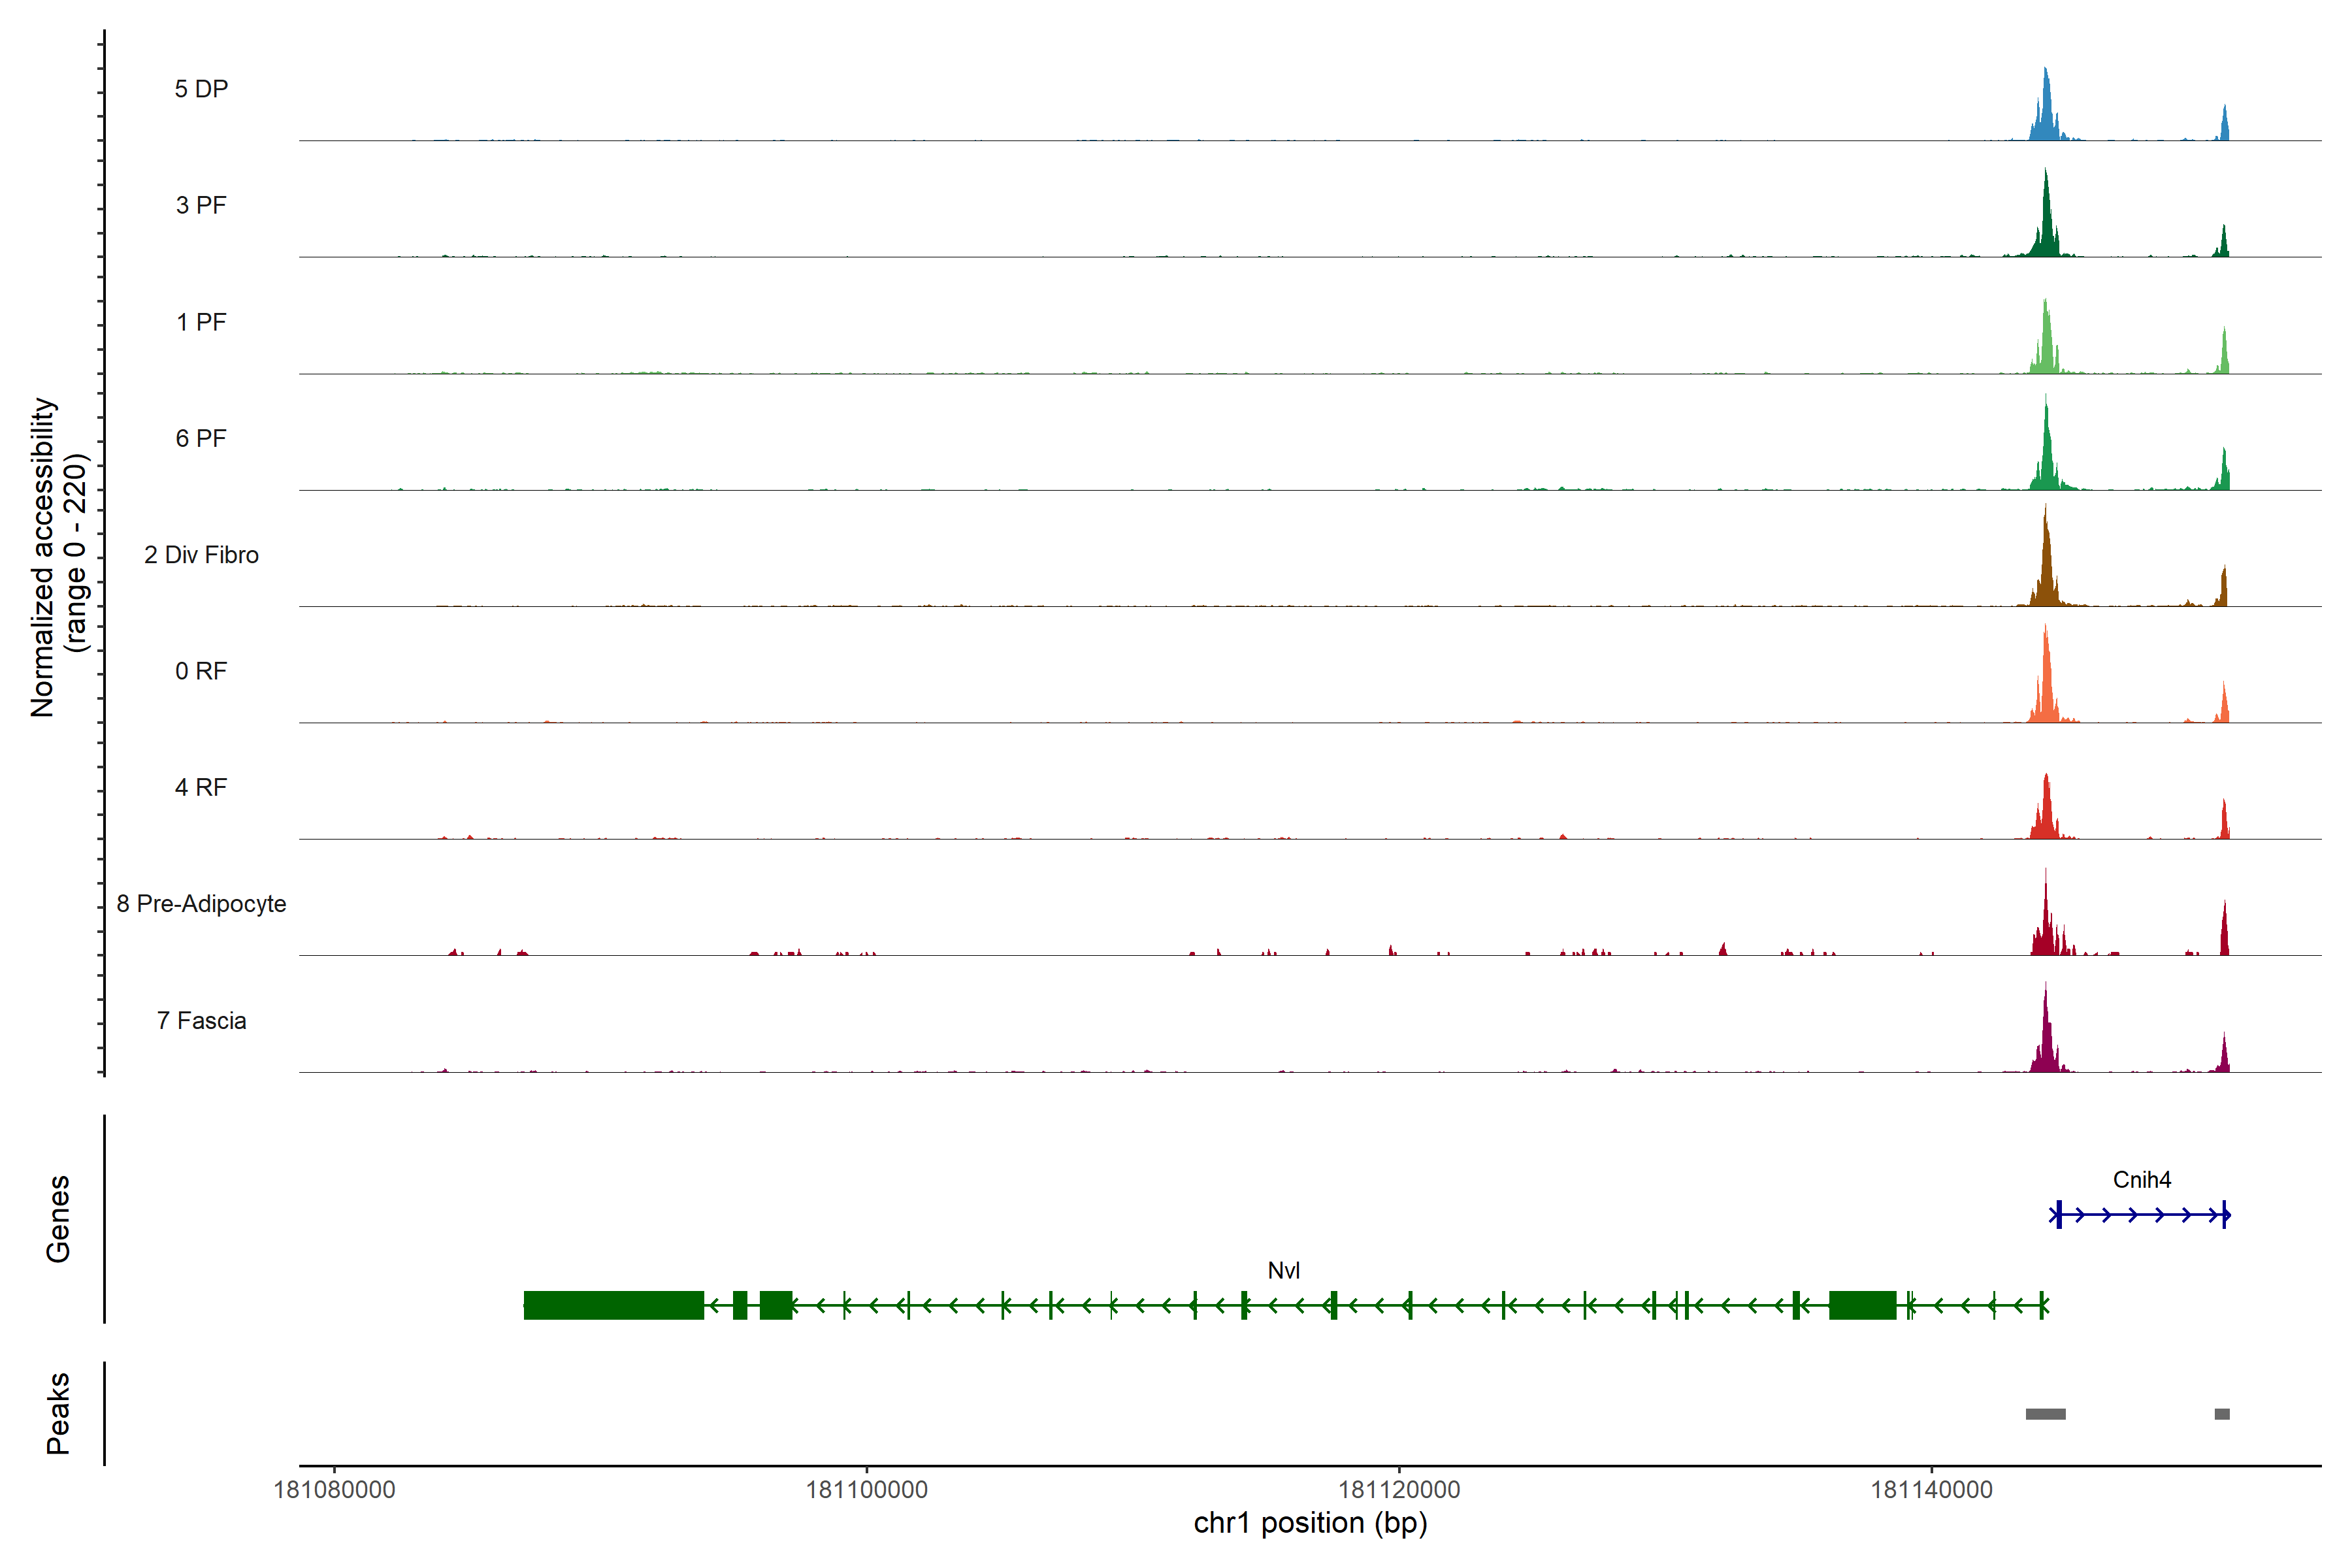Click the wider gray peak bar
Screen dimensions: 2352x1568
2045,1414
